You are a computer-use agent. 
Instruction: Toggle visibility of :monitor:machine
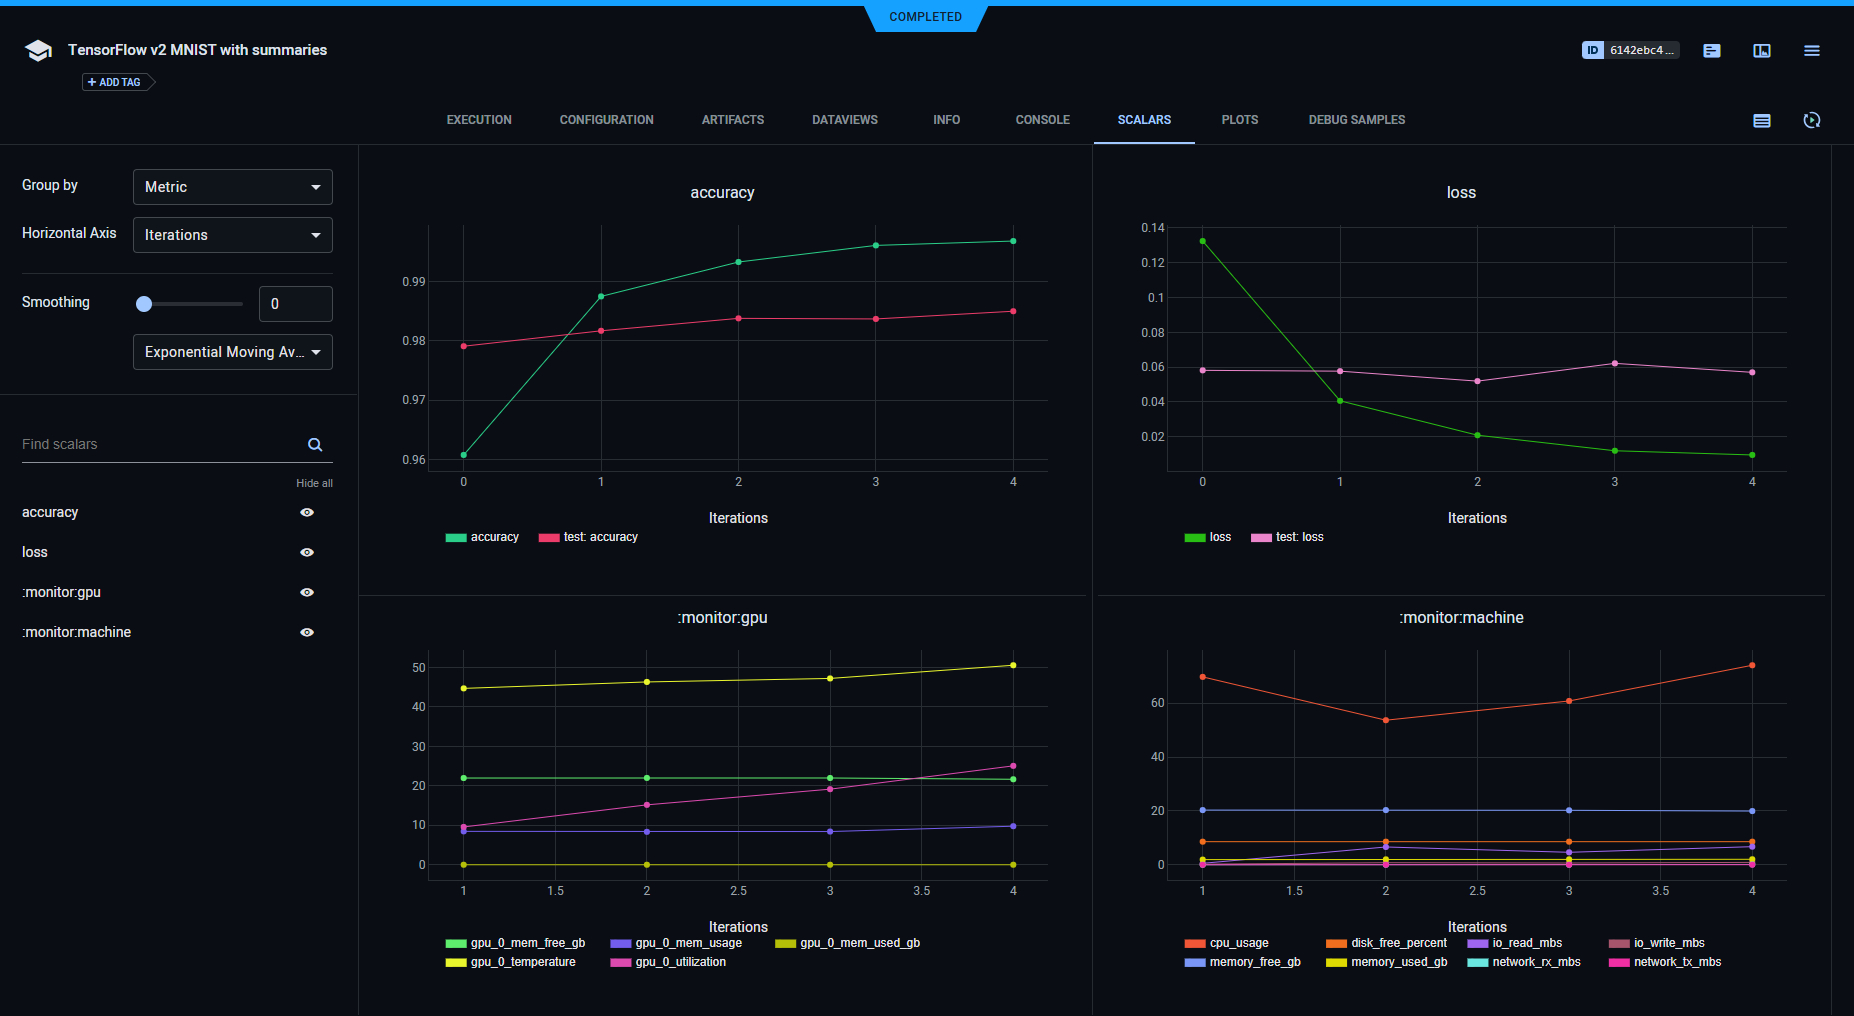[307, 632]
